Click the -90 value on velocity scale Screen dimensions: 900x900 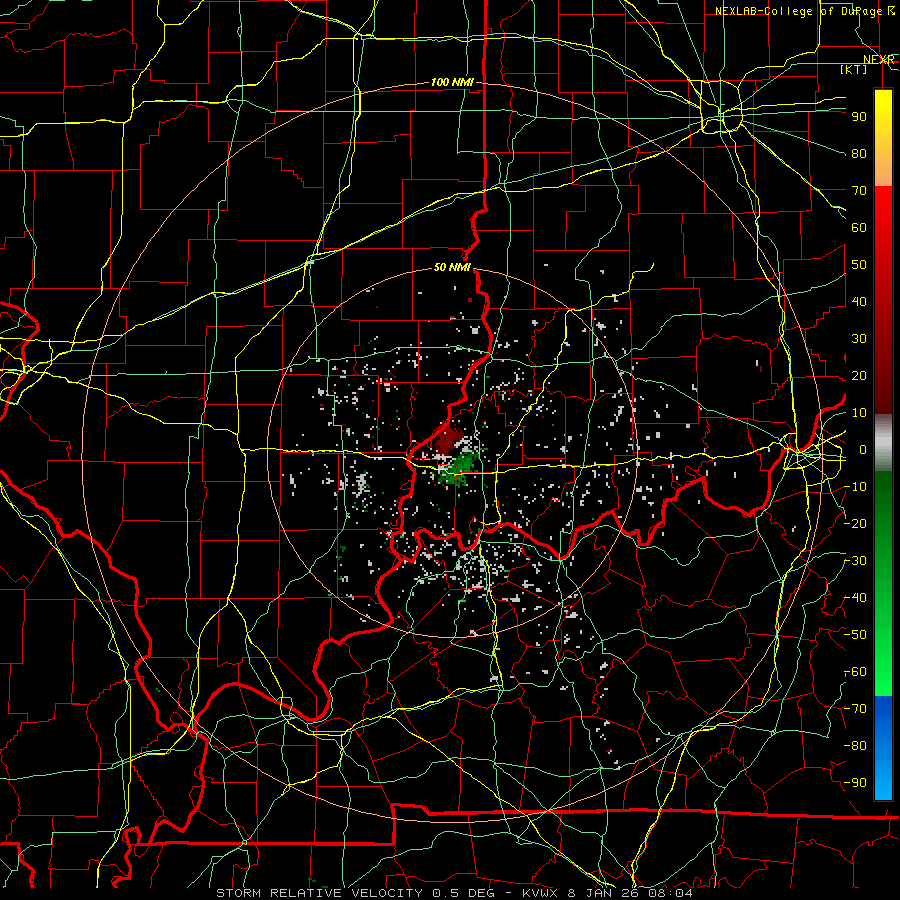pos(856,783)
